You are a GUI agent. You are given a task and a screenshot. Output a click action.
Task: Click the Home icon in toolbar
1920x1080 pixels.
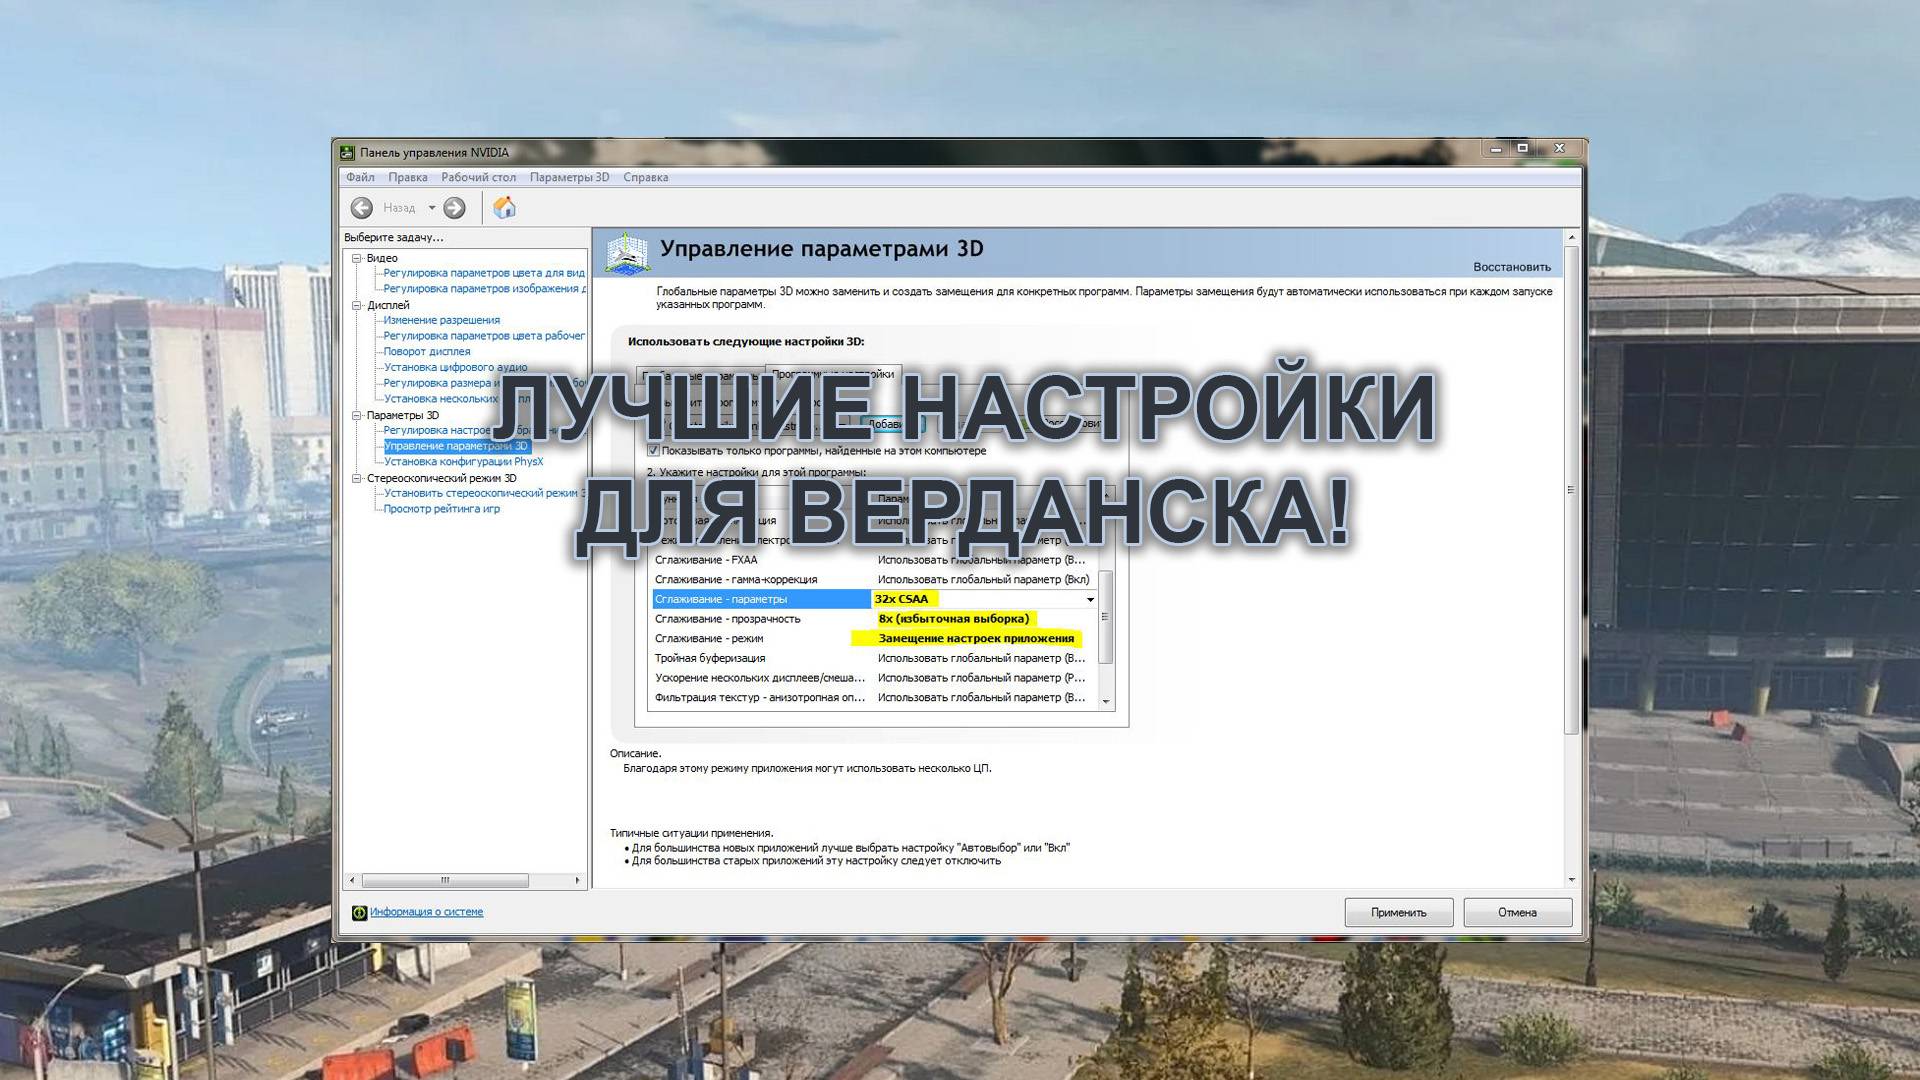click(505, 207)
